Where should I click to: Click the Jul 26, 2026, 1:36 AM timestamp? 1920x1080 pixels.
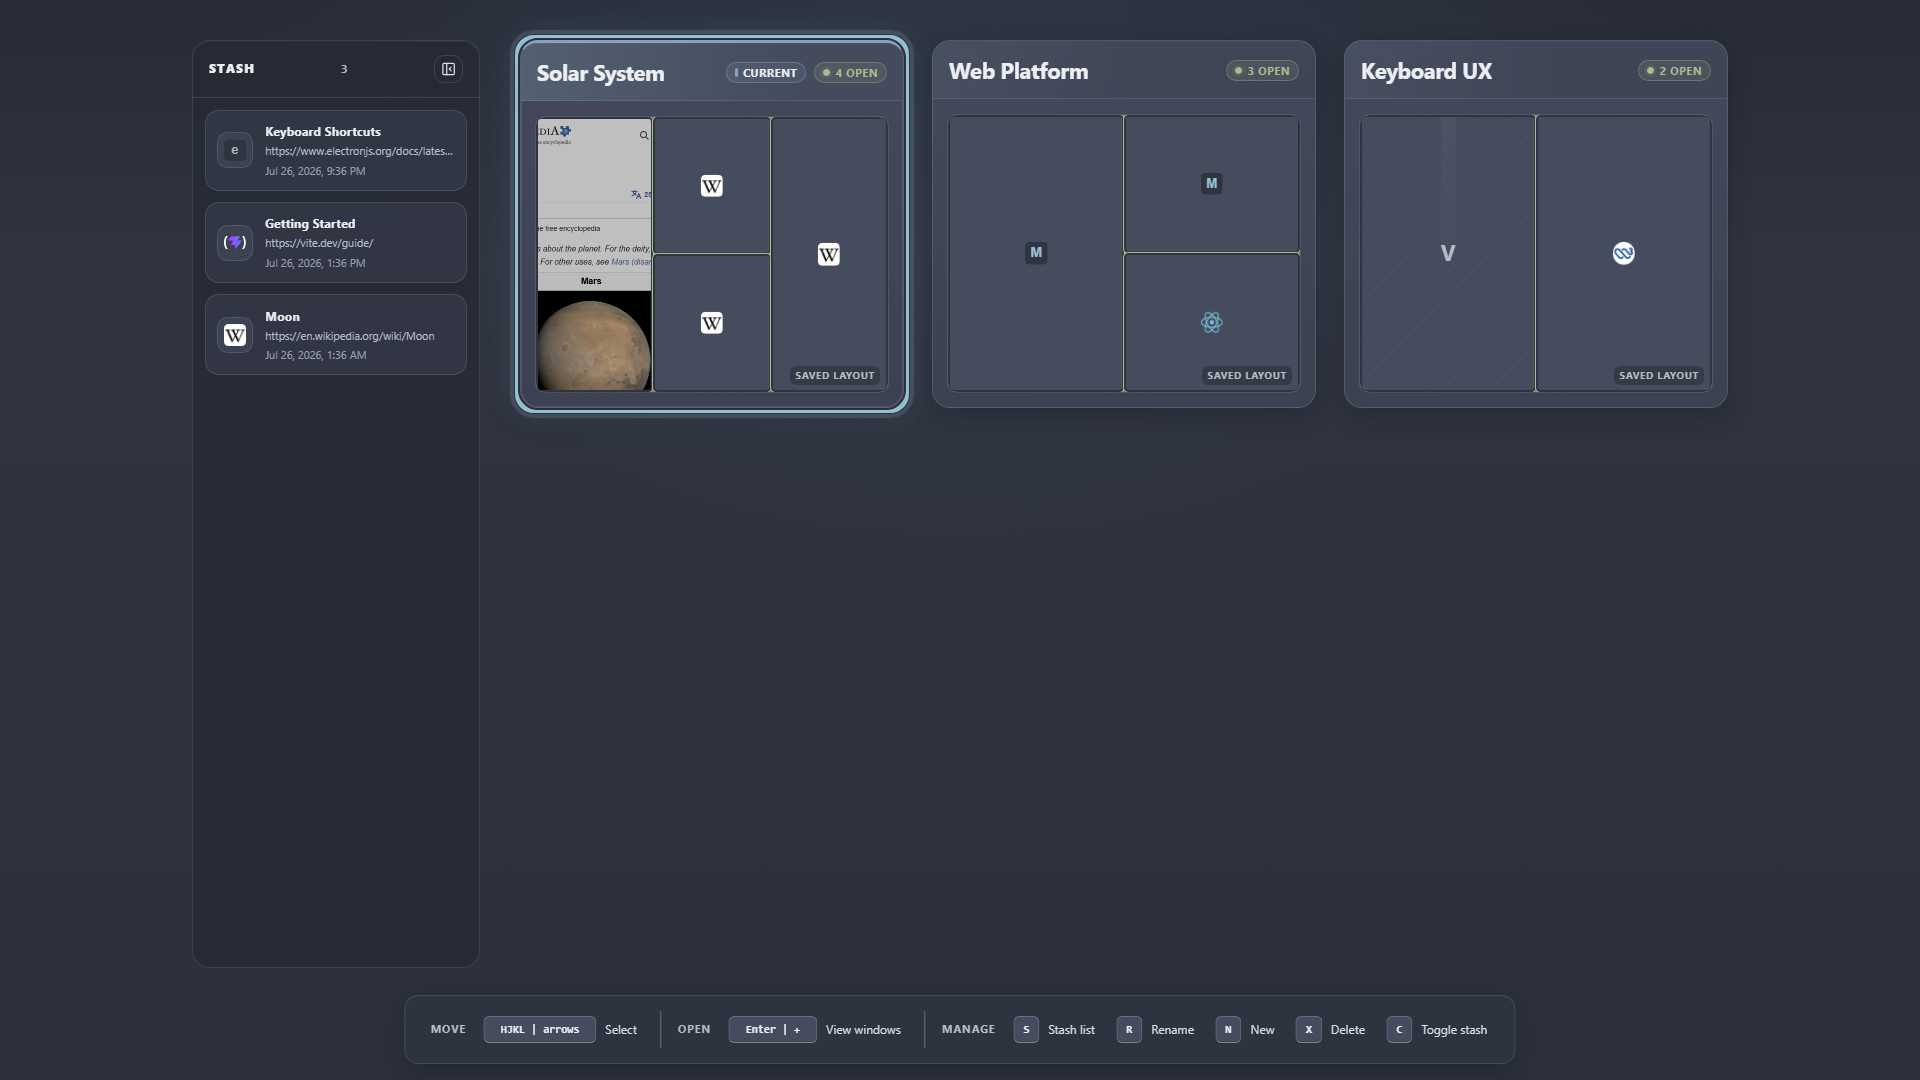(x=315, y=355)
